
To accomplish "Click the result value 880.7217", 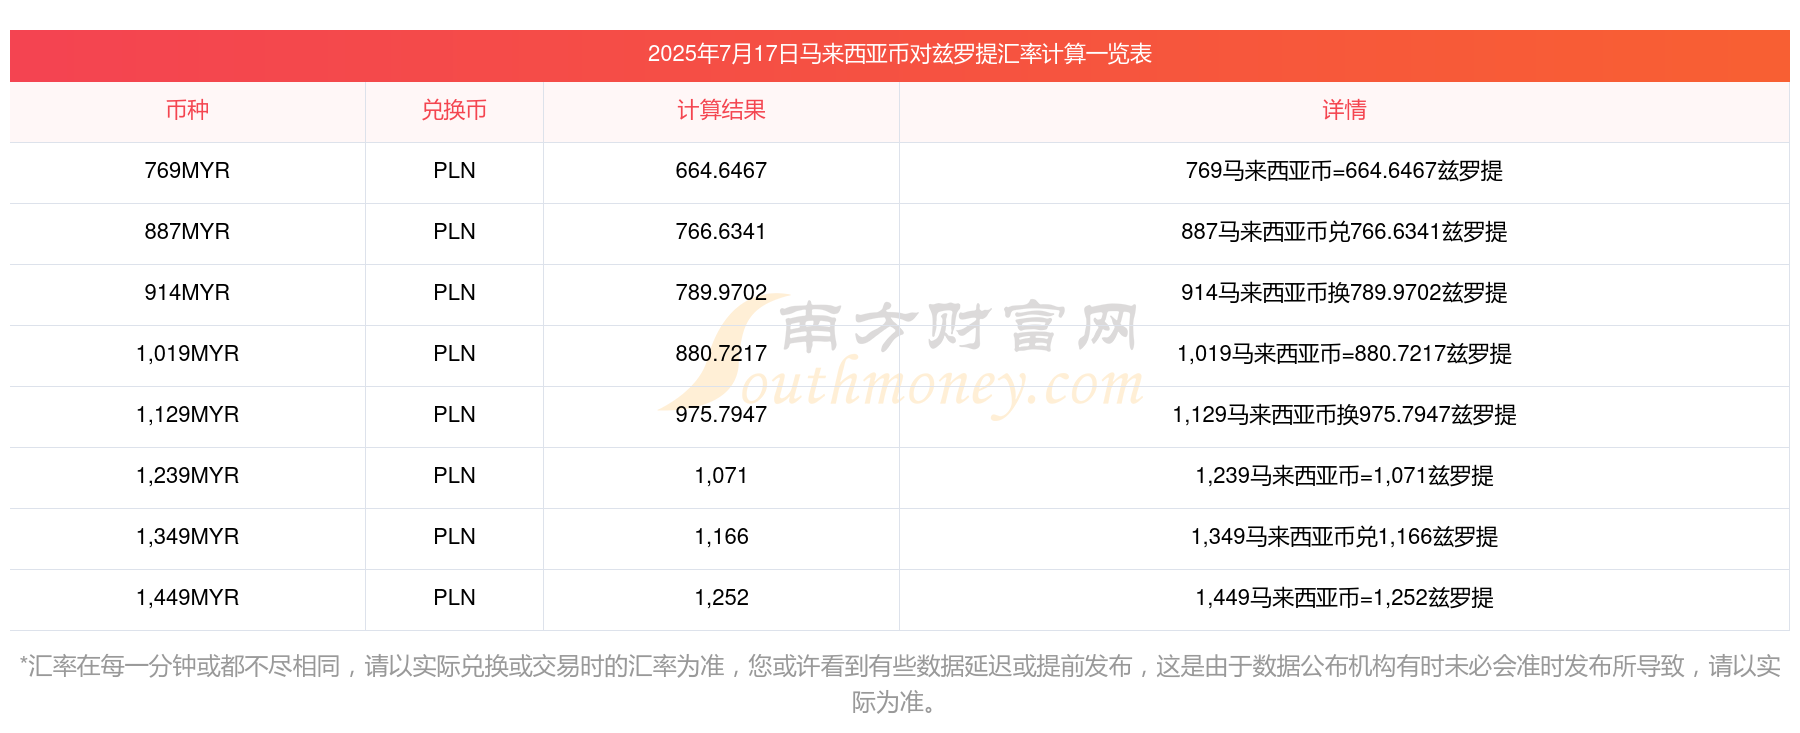I will pyautogui.click(x=721, y=354).
